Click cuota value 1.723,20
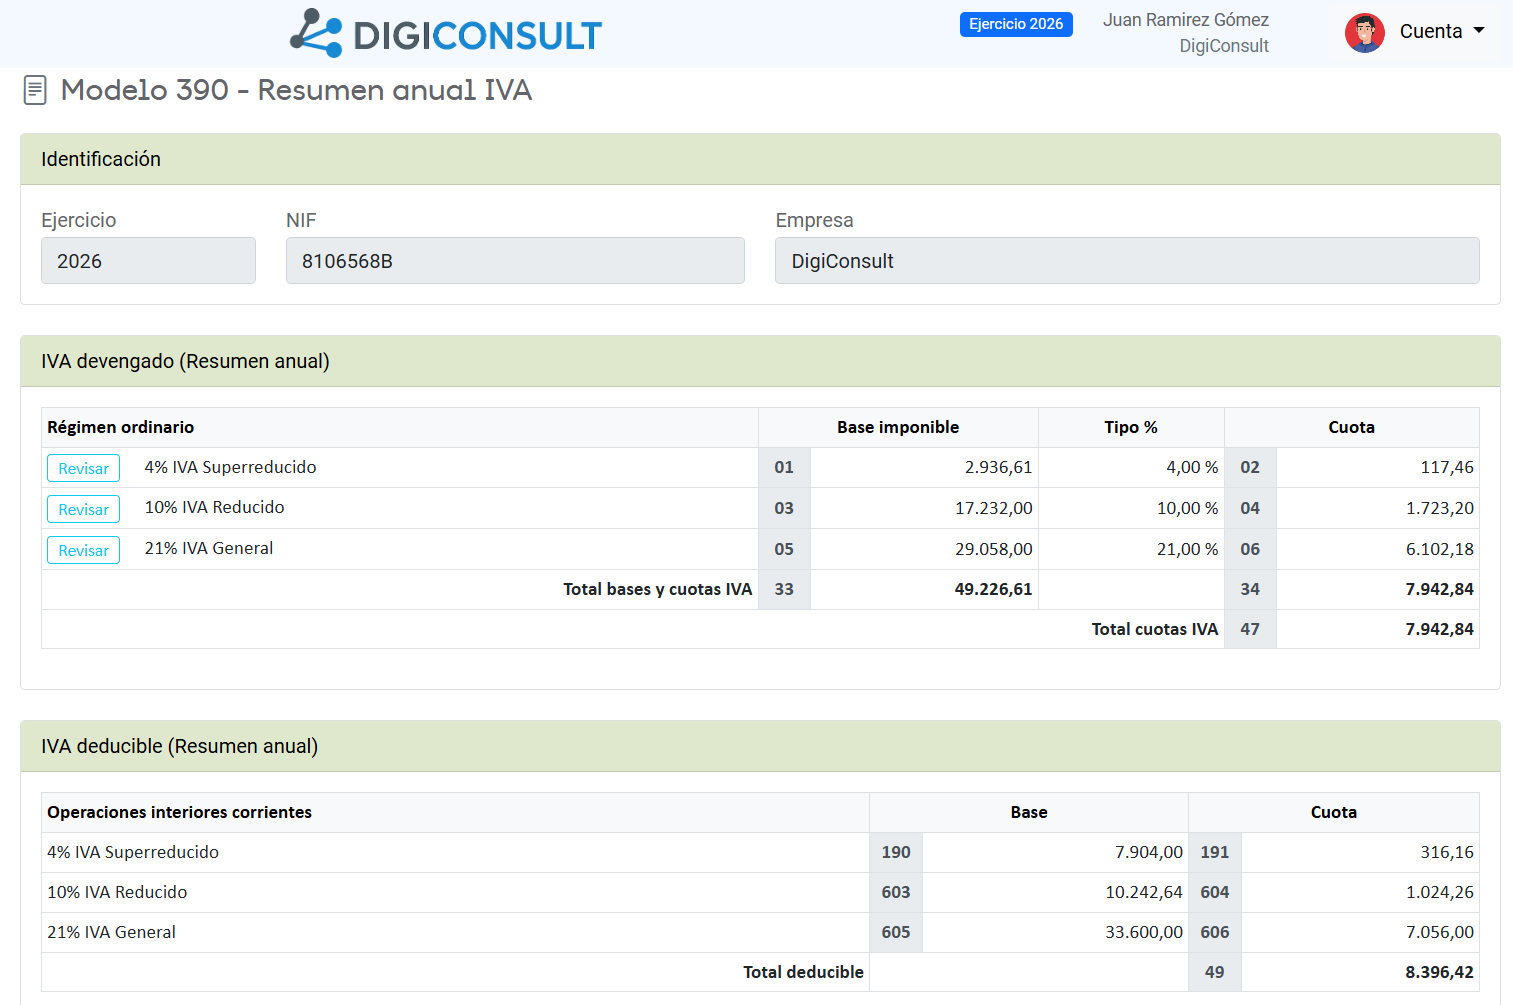This screenshot has height=1005, width=1513. (1440, 508)
